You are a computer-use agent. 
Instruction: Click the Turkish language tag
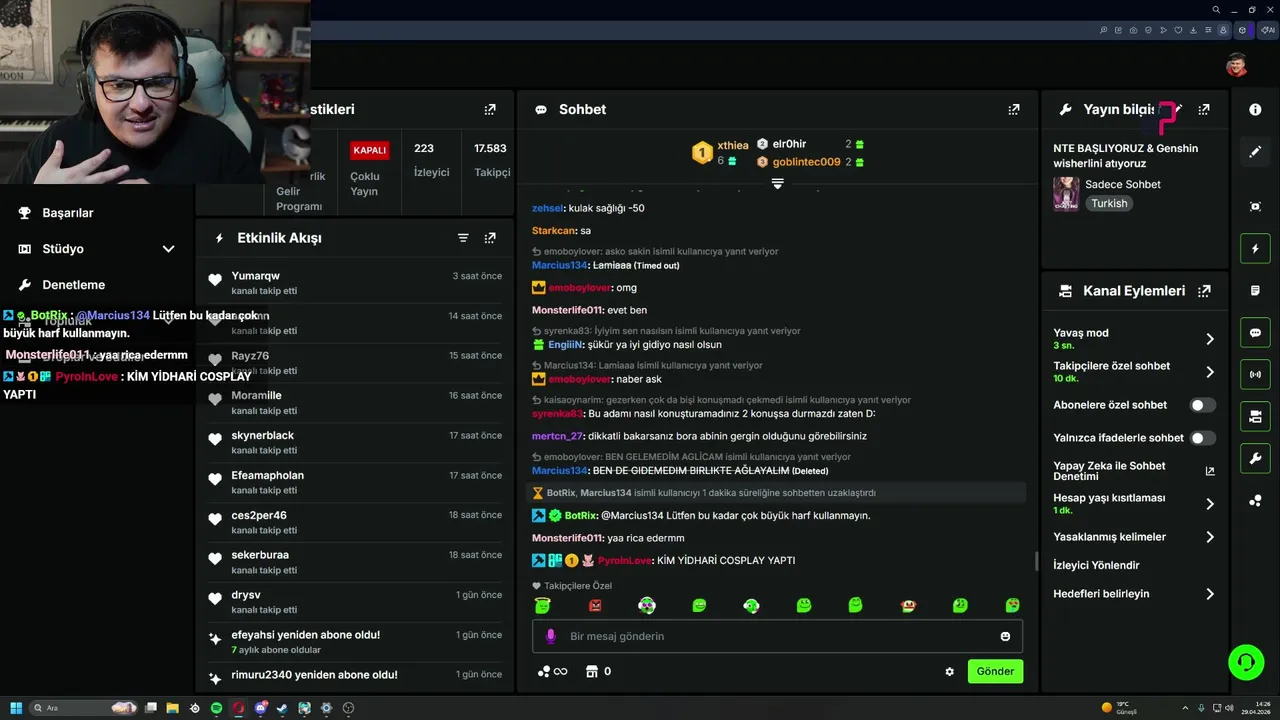pyautogui.click(x=1109, y=203)
